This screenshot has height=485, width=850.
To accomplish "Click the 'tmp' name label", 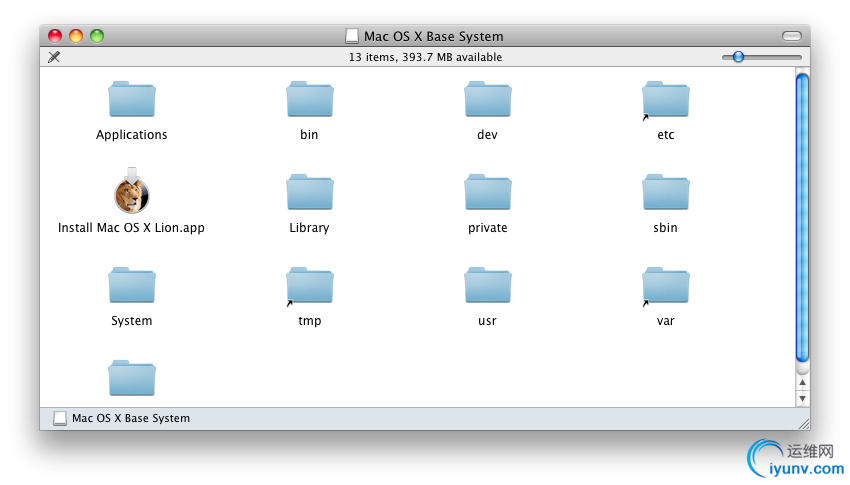I will 310,321.
